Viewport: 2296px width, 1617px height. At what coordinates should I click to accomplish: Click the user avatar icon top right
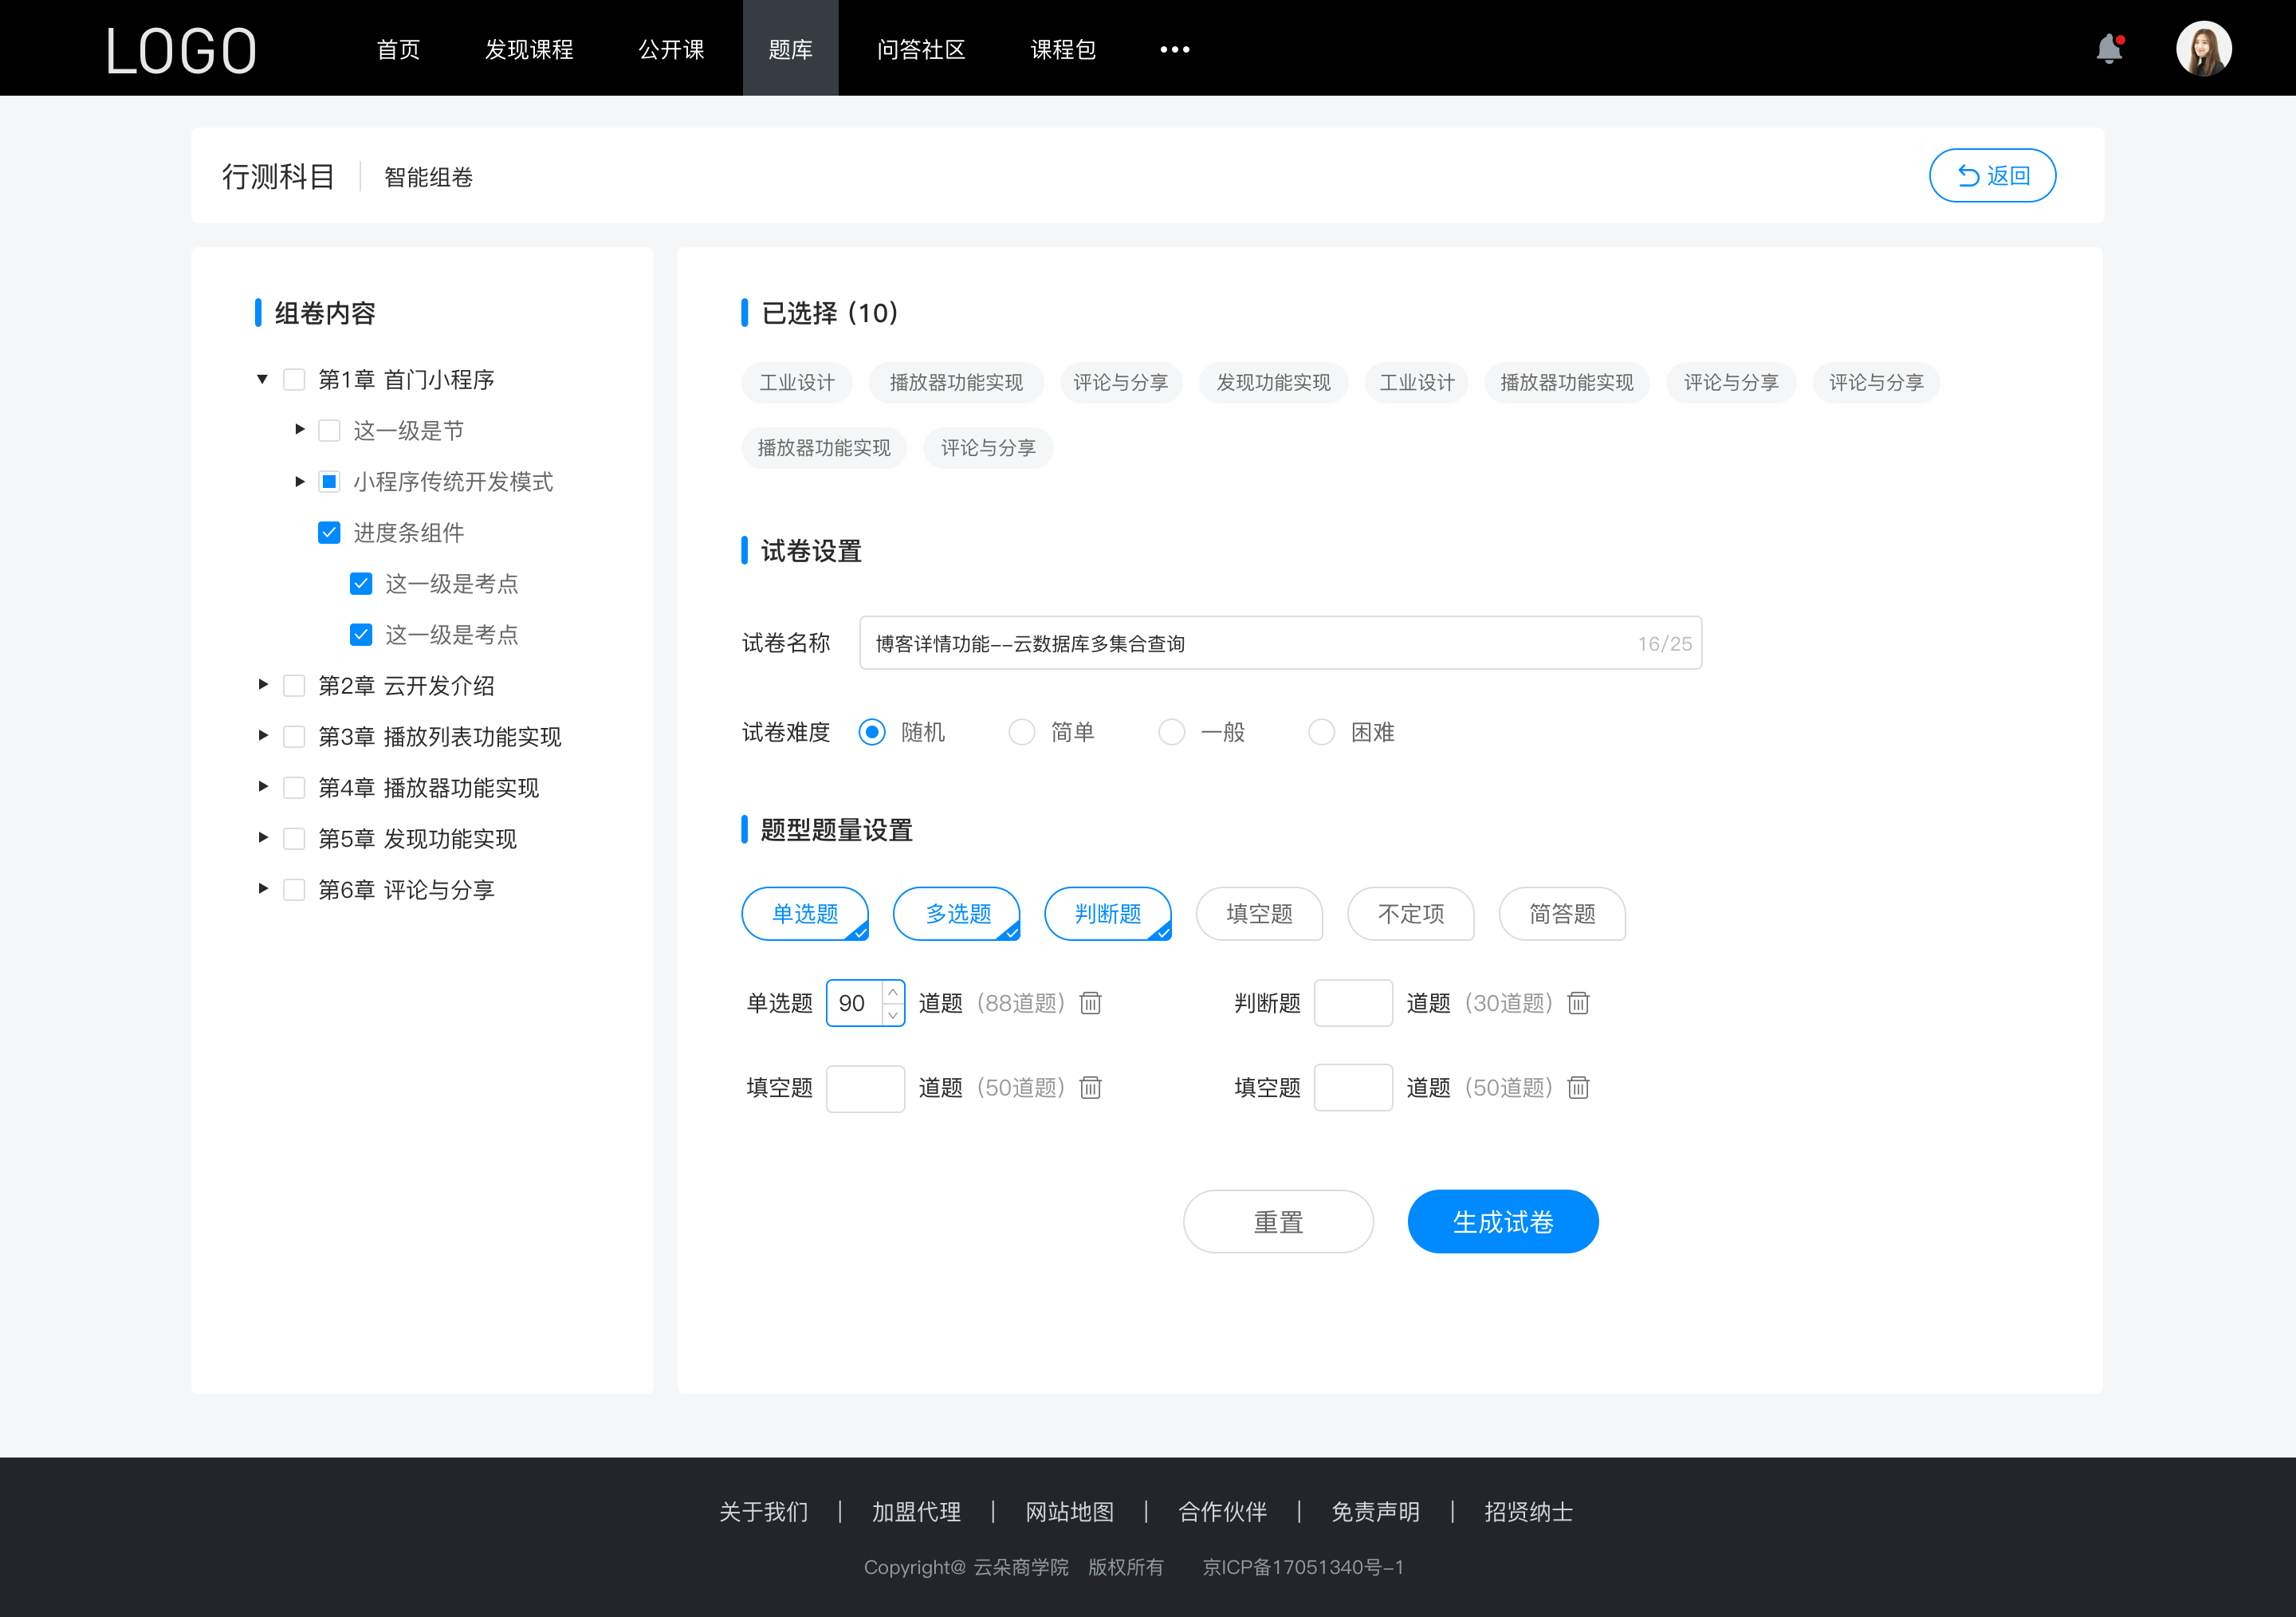[2201, 47]
